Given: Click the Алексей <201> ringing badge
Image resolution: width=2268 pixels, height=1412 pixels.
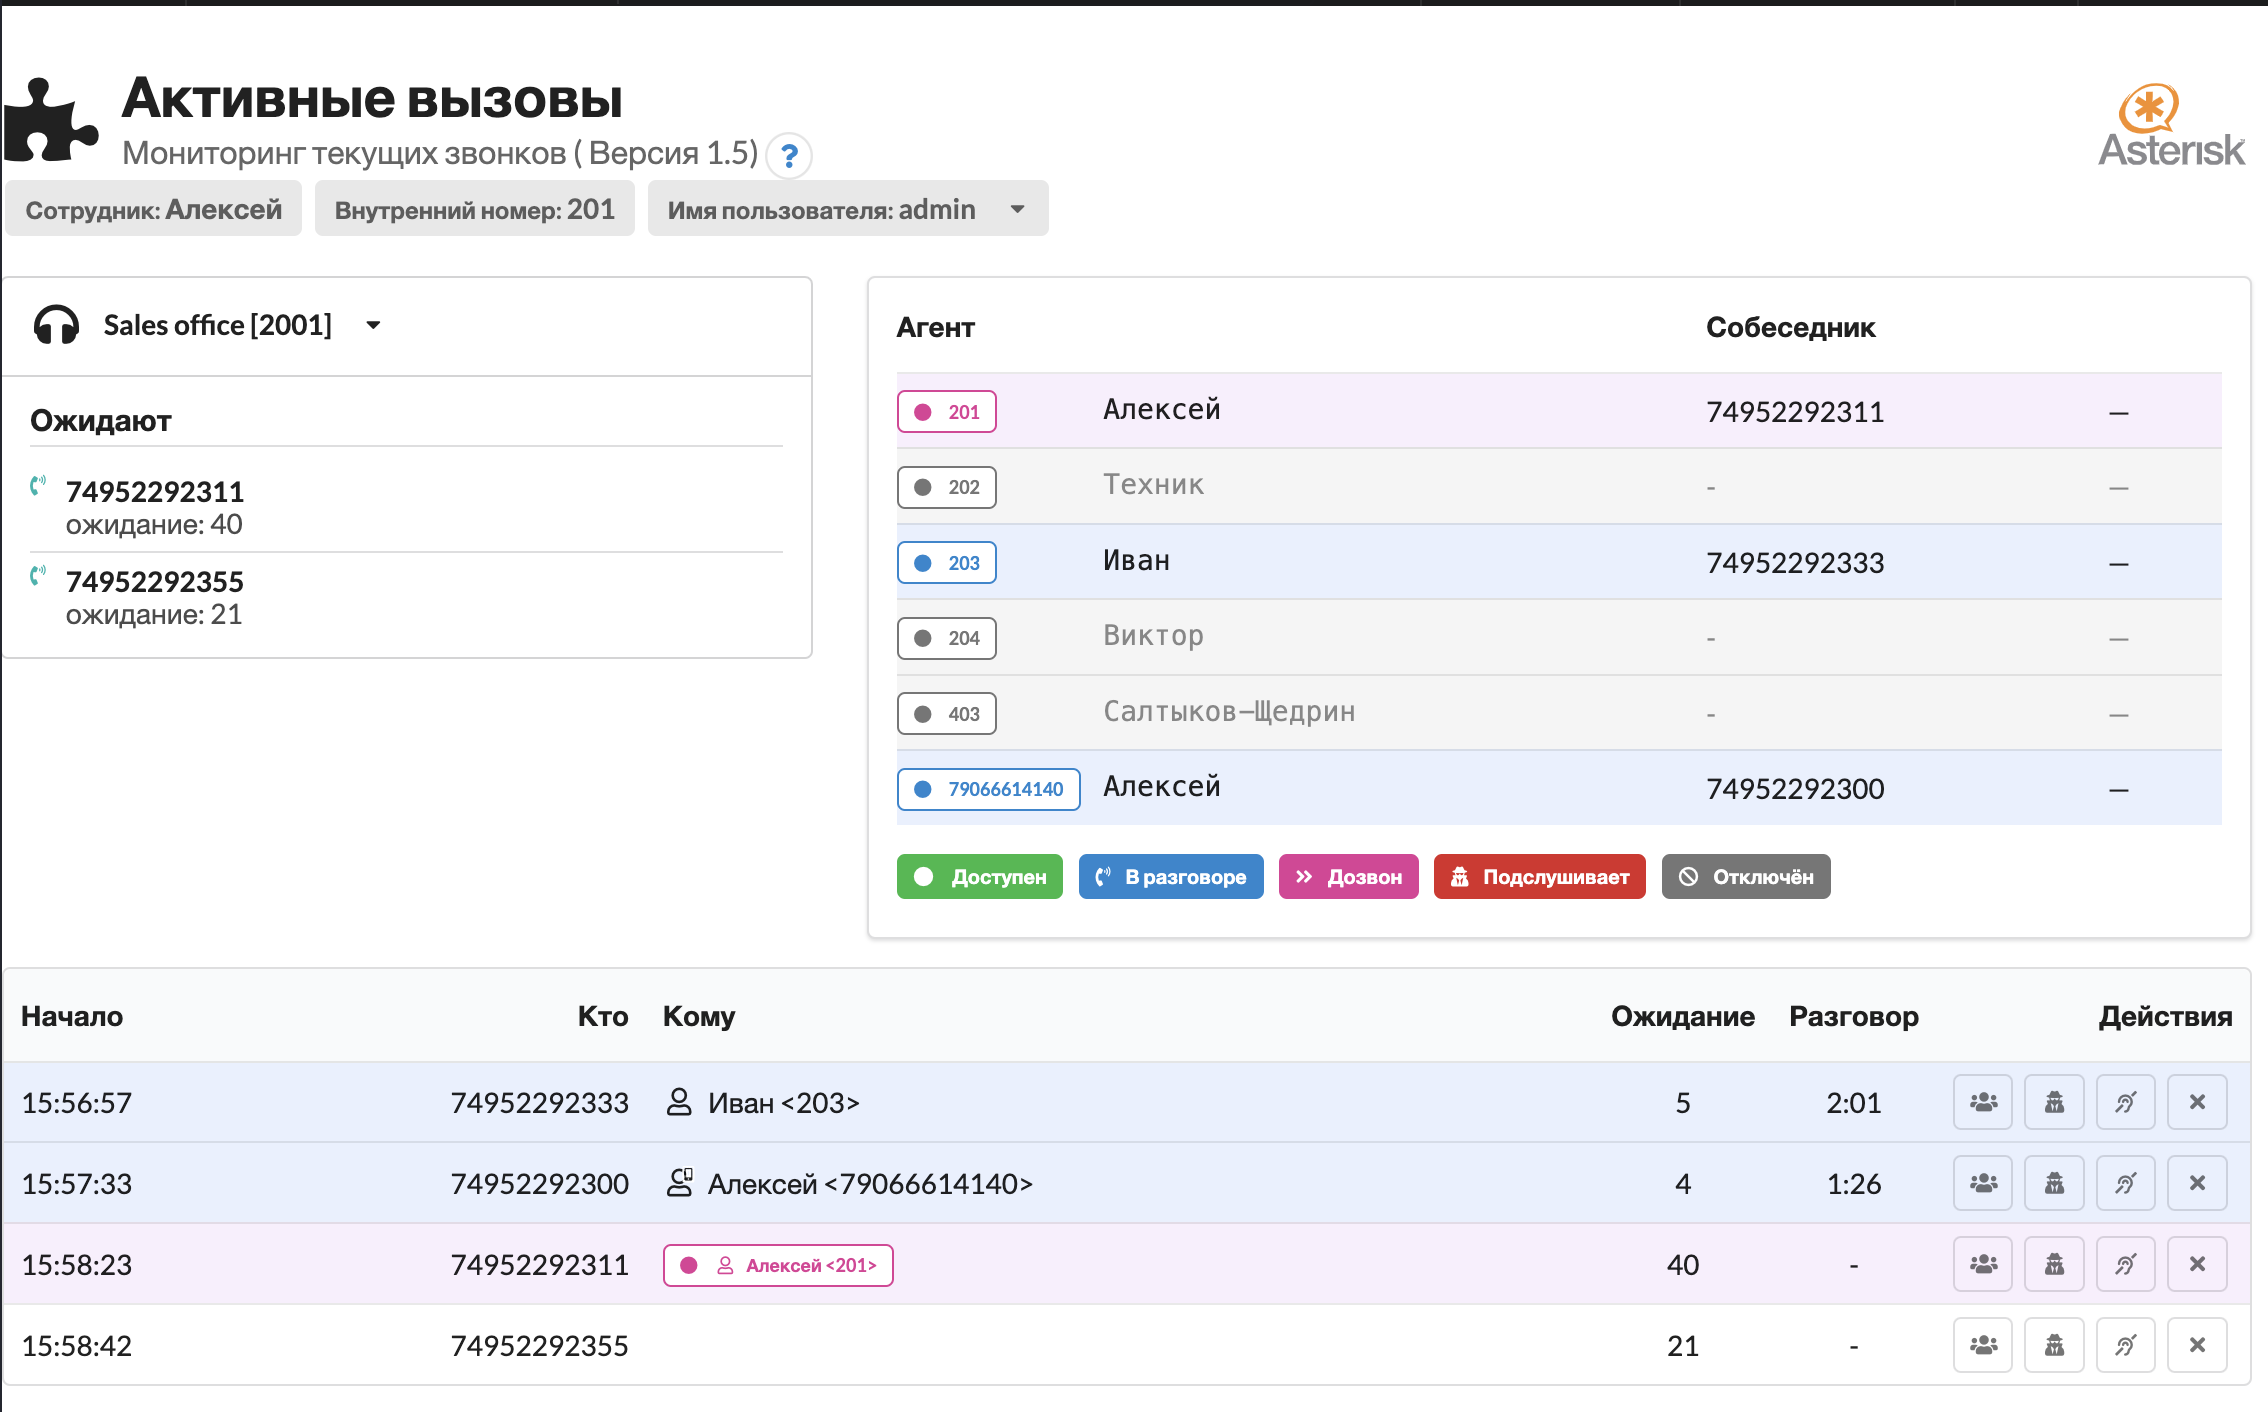Looking at the screenshot, I should pyautogui.click(x=778, y=1265).
